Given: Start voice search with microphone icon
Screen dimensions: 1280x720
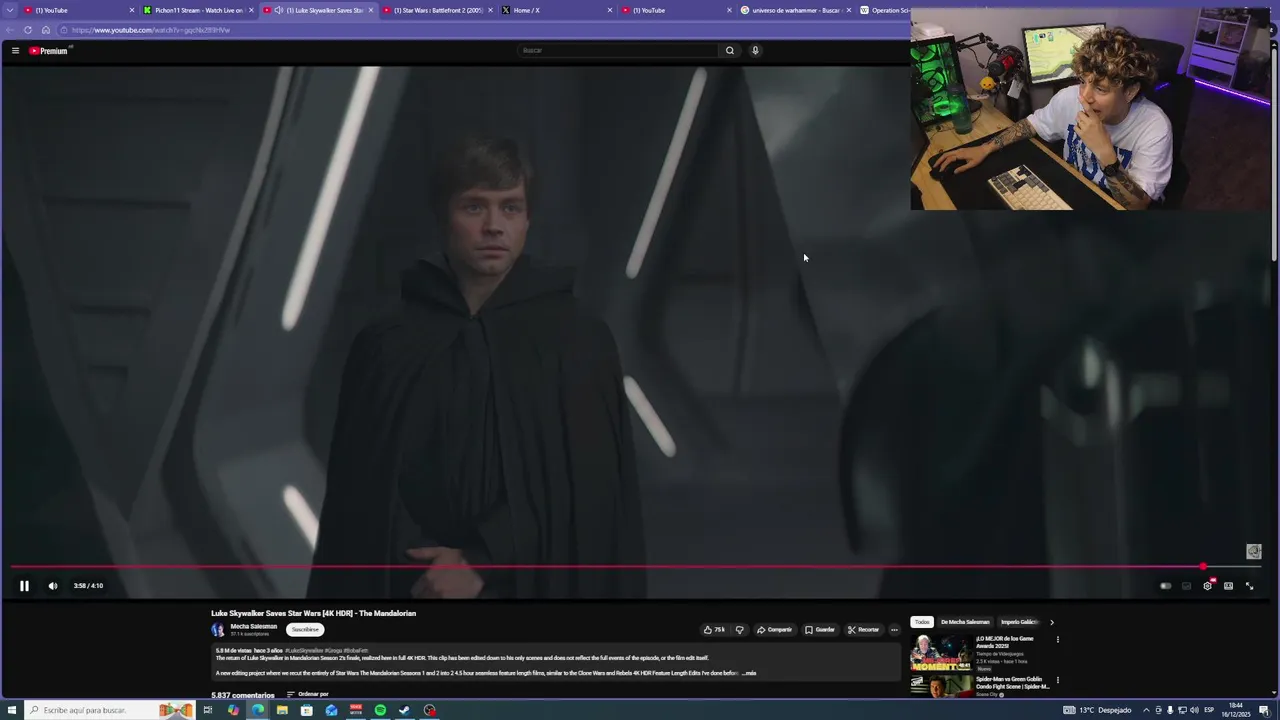Looking at the screenshot, I should click(x=755, y=50).
